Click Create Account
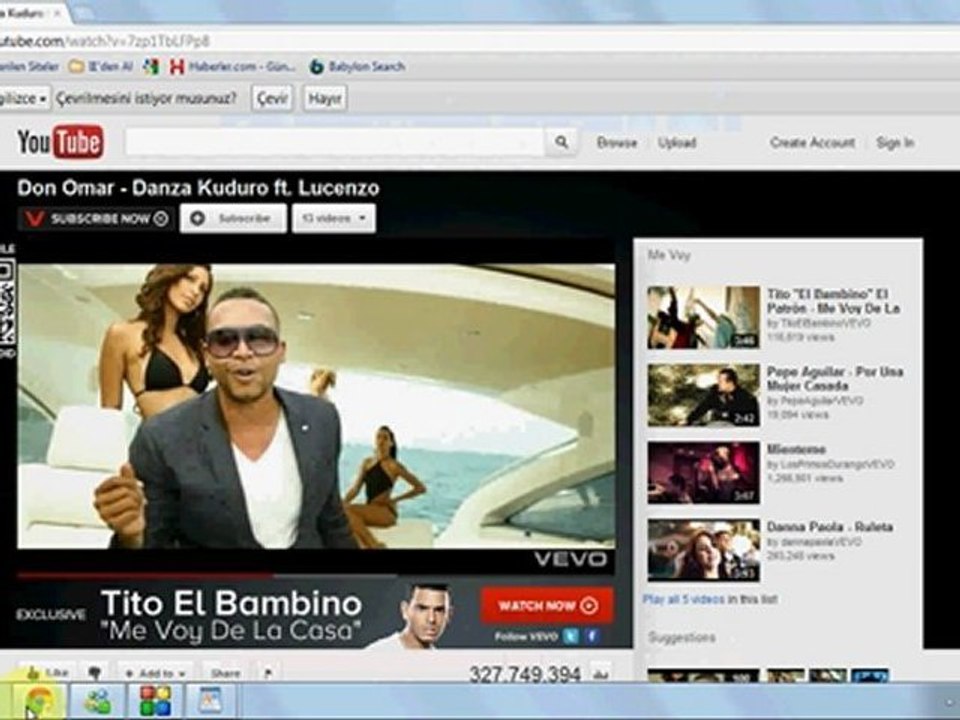 812,143
